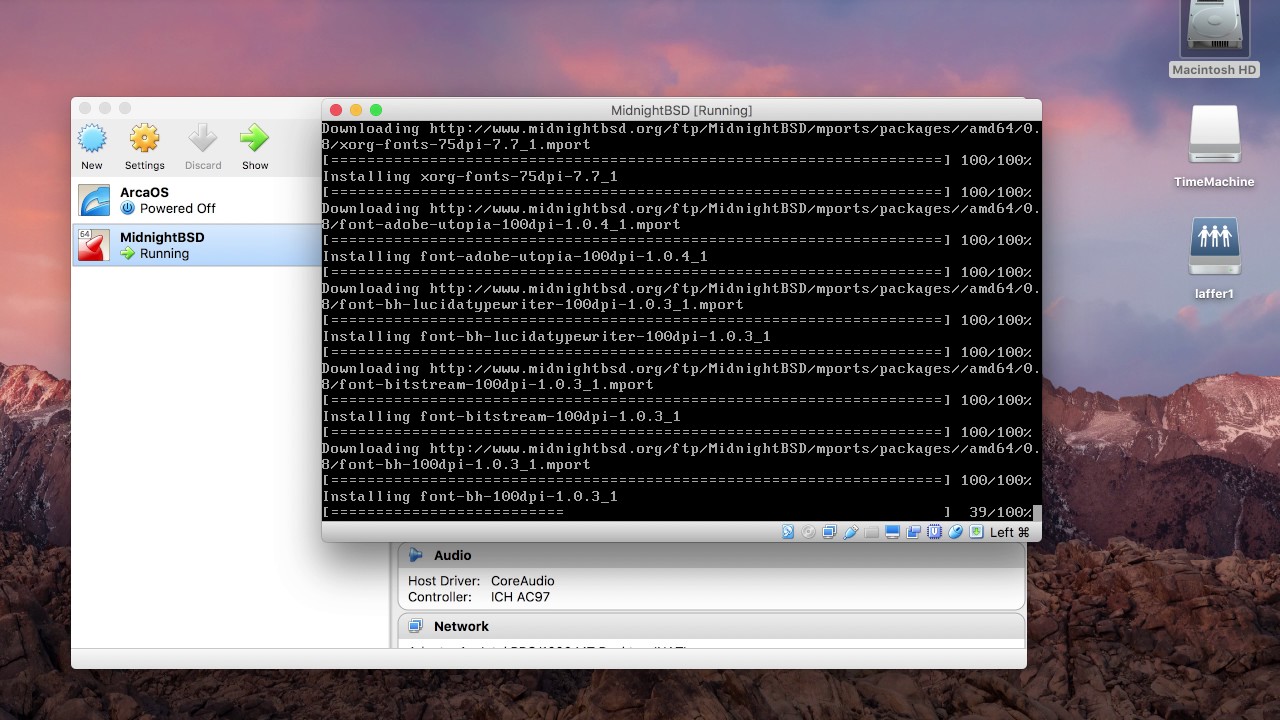This screenshot has height=720, width=1280.
Task: Click the Left ⌘ host key indicator
Action: (x=1010, y=532)
